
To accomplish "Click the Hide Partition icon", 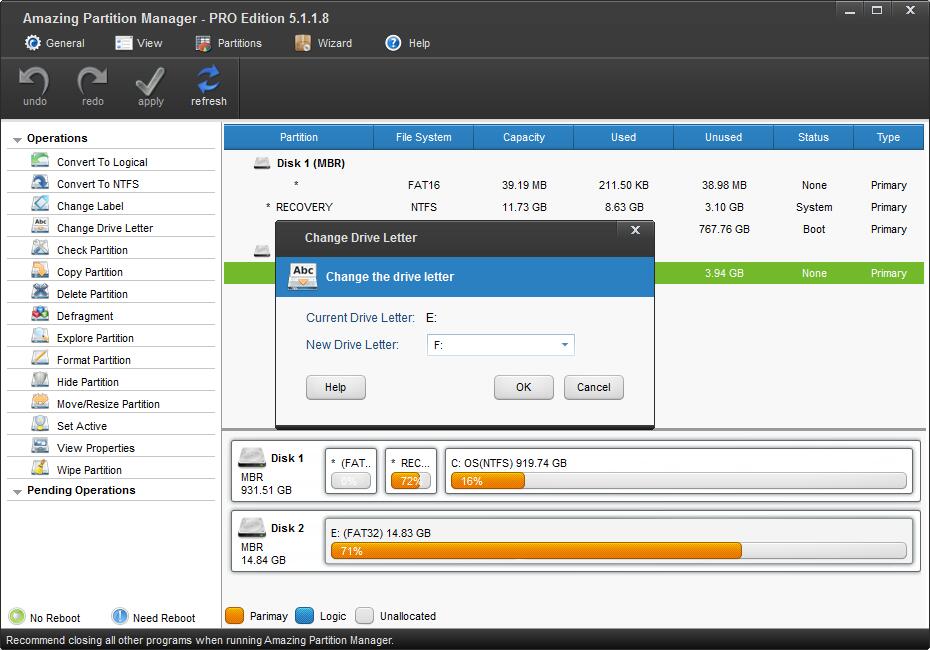I will [40, 380].
